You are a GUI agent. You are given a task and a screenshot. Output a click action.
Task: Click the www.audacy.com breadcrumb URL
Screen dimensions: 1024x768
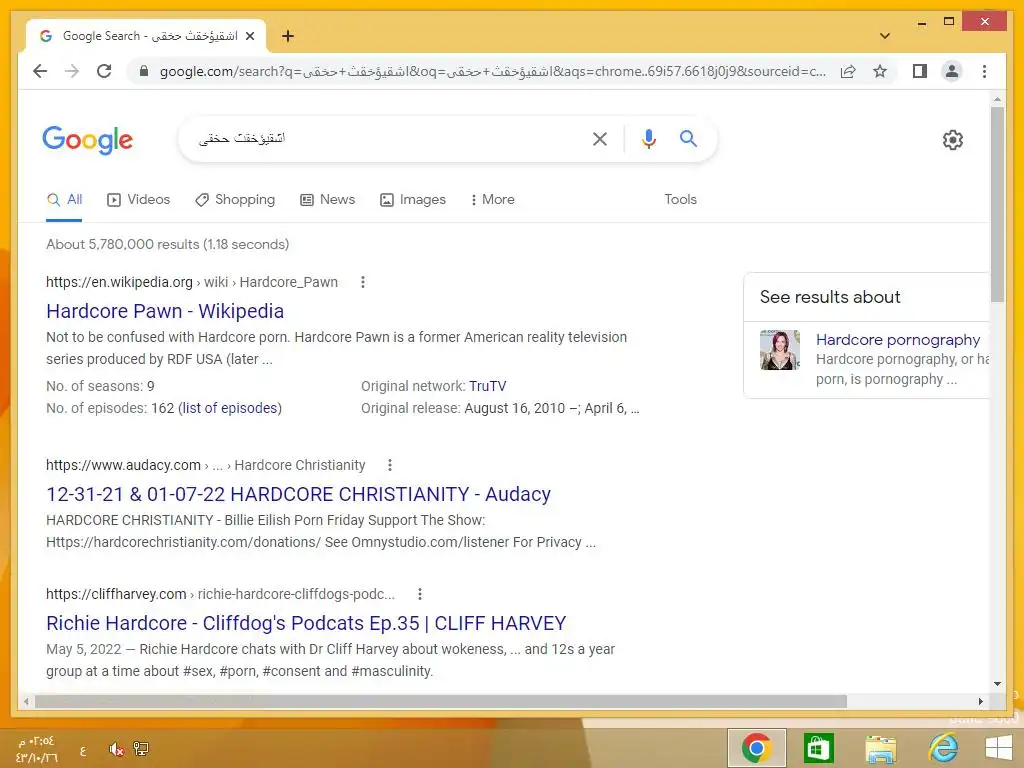[123, 465]
